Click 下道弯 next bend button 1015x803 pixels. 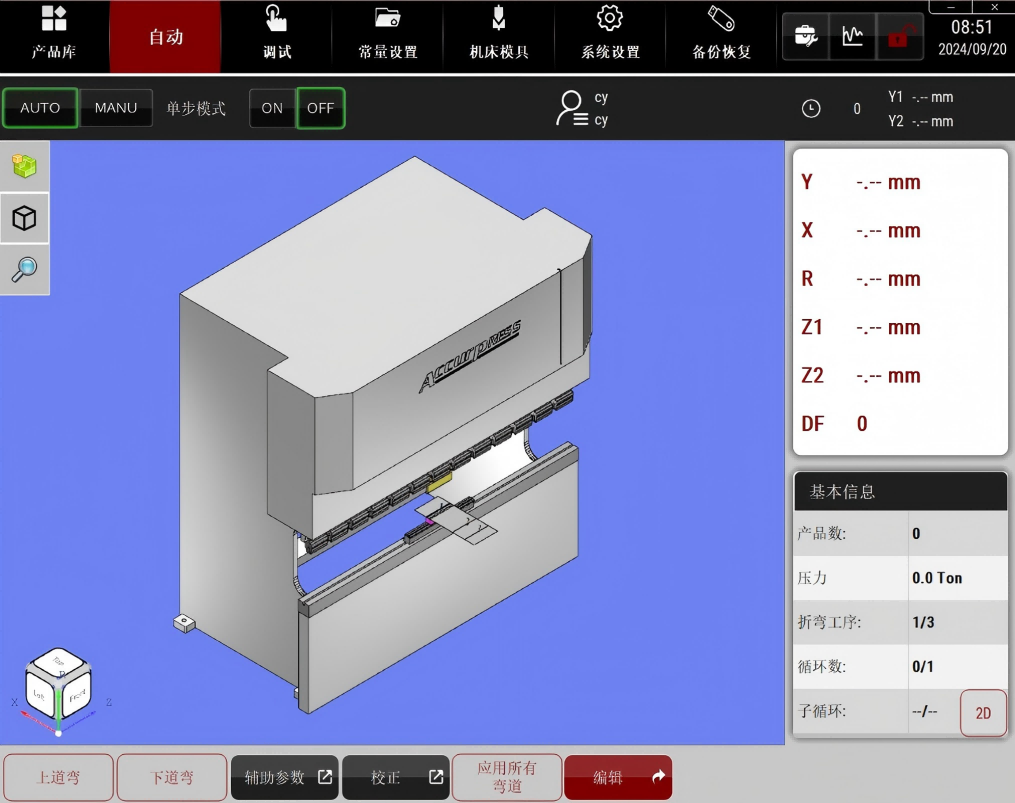tap(171, 777)
